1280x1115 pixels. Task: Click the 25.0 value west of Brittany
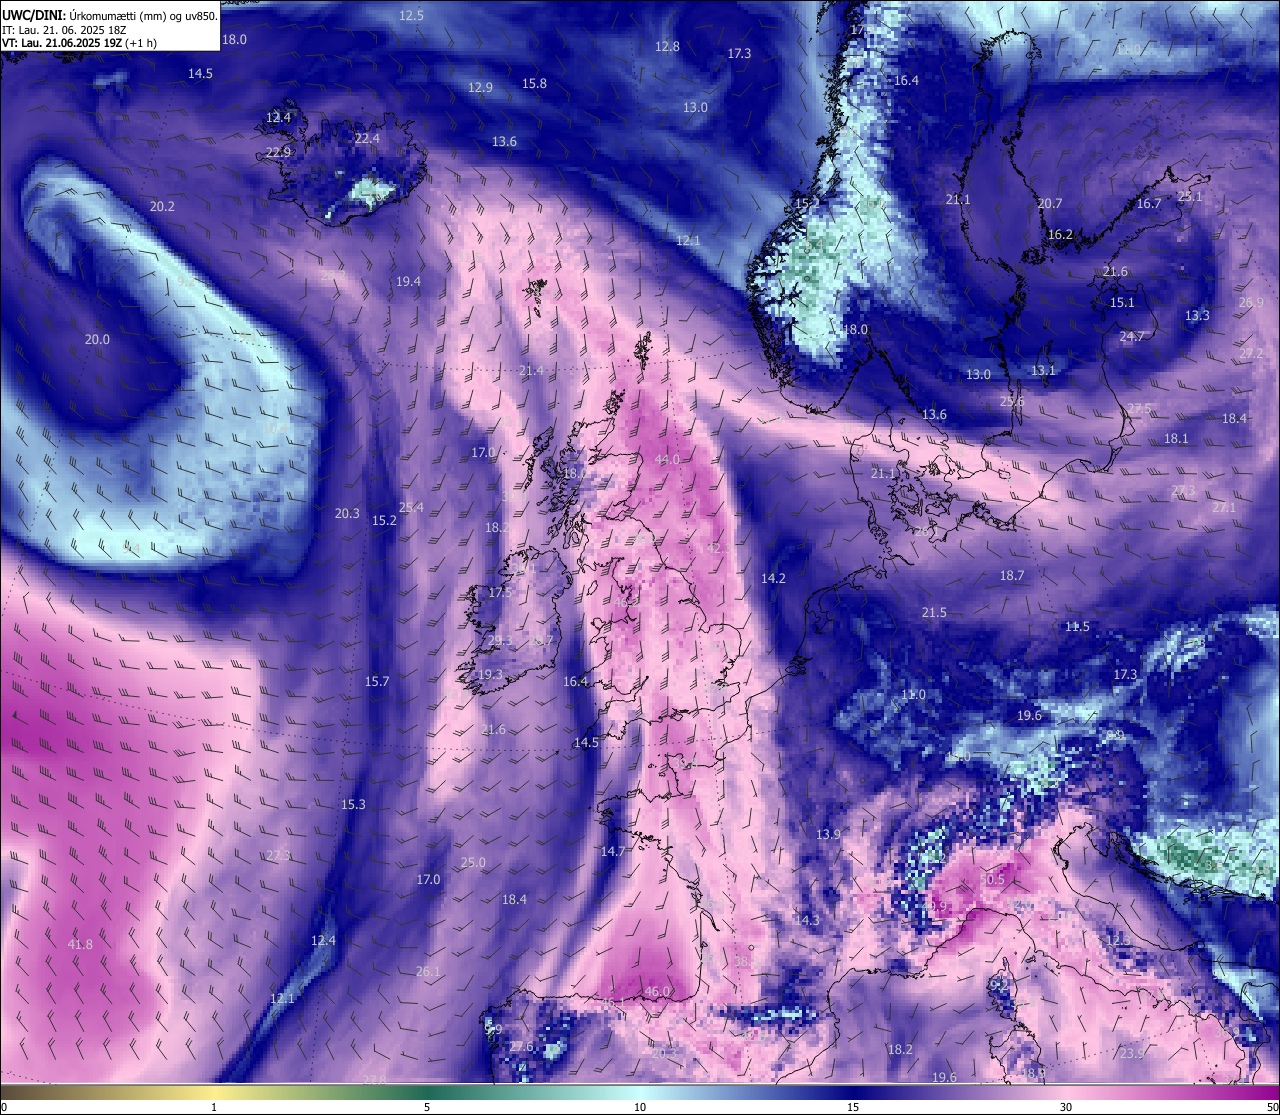click(x=473, y=862)
